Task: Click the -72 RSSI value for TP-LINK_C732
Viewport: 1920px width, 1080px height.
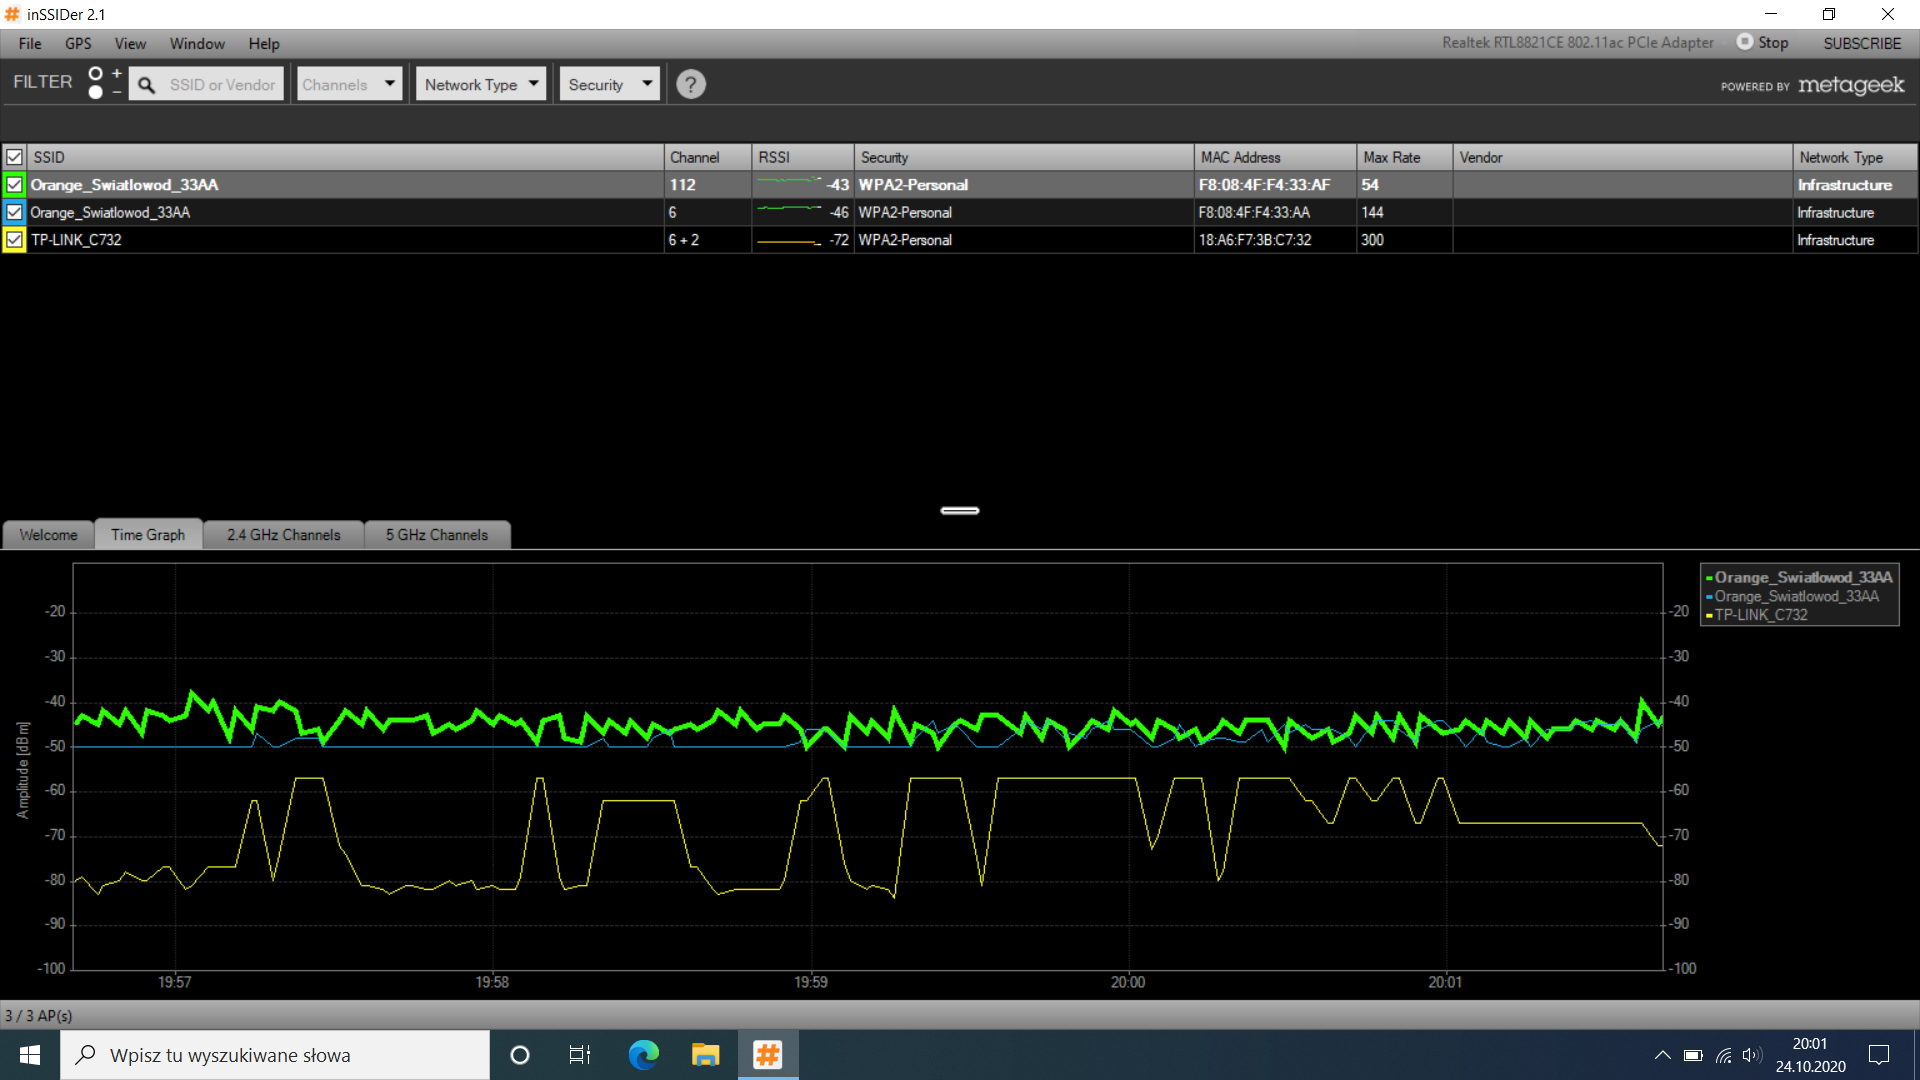Action: point(839,240)
